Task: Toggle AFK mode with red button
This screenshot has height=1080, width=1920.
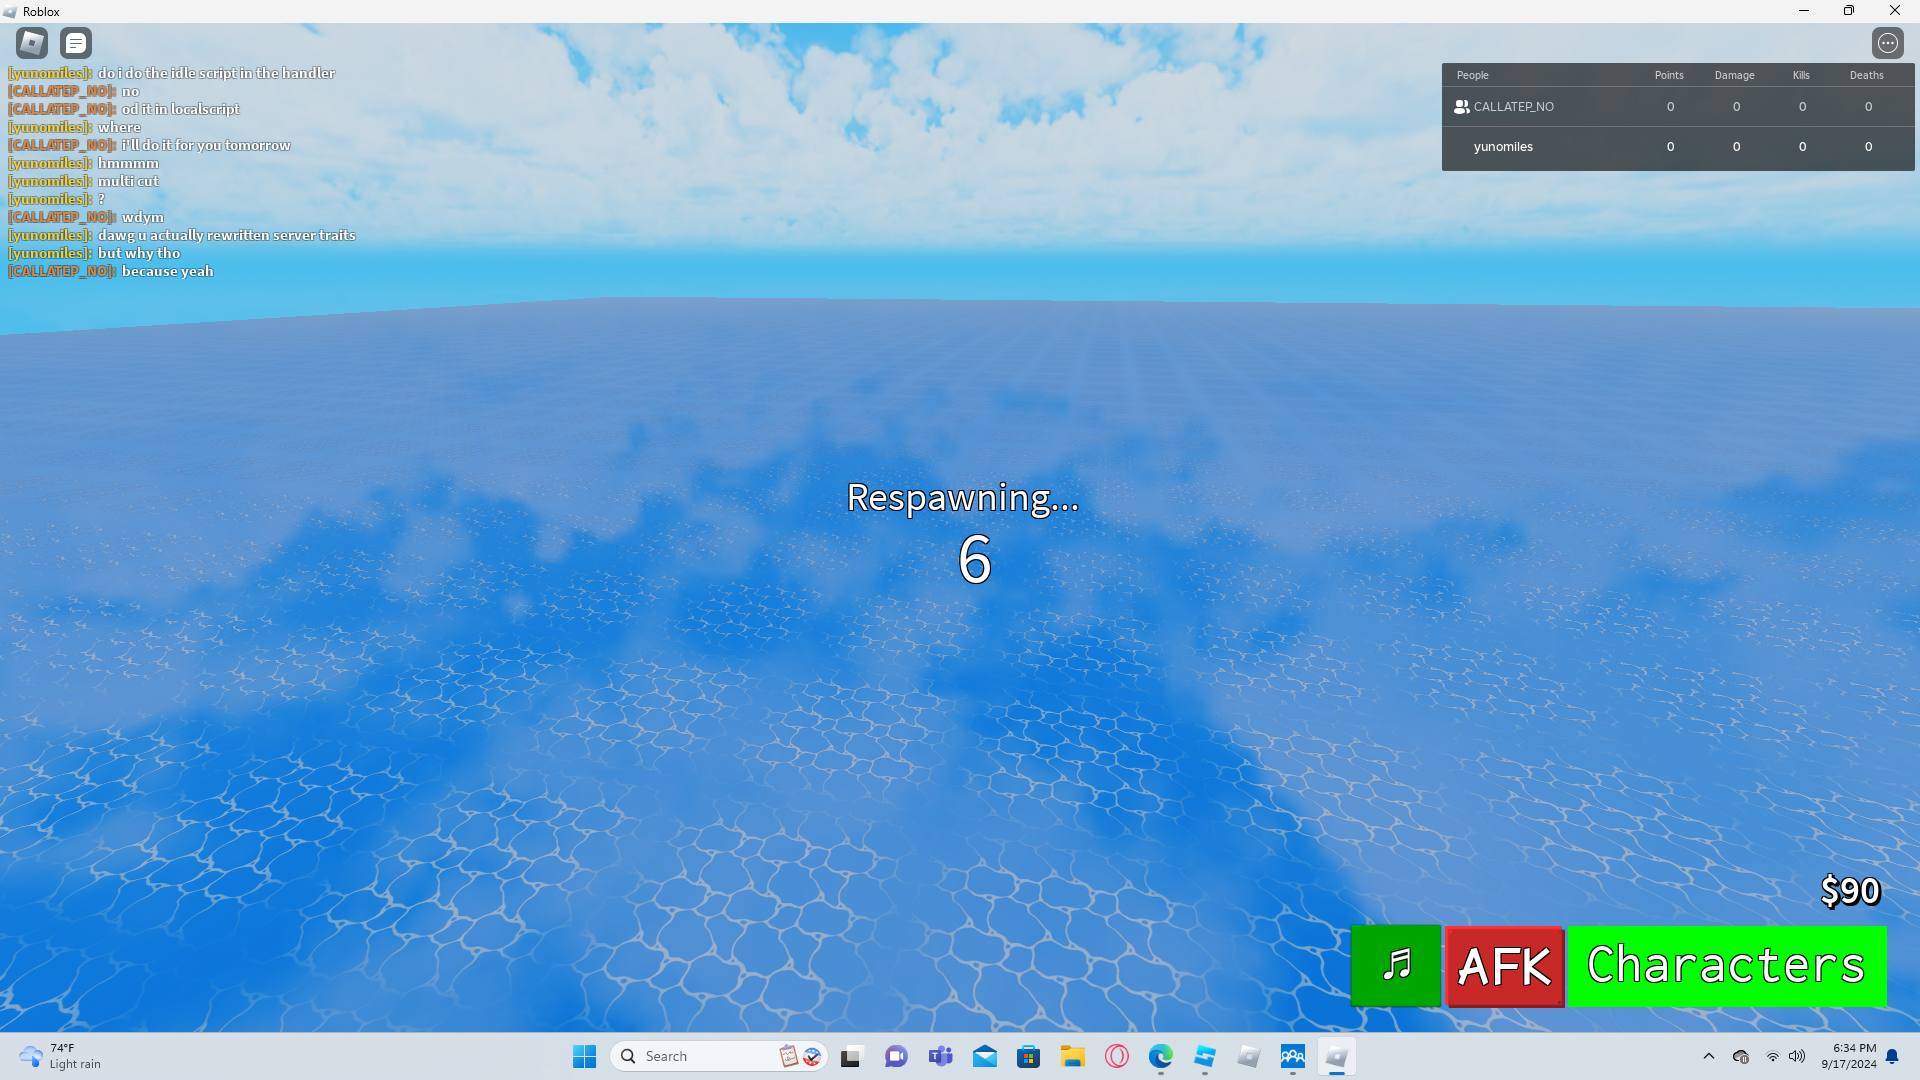Action: [1504, 966]
